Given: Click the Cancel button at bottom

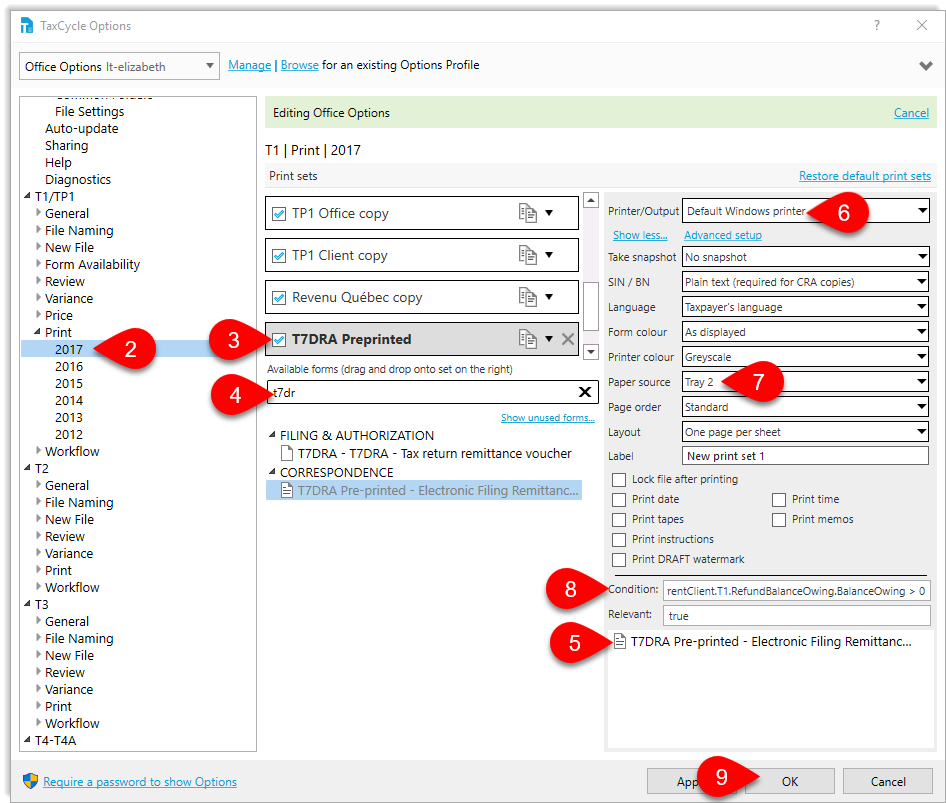Looking at the screenshot, I should point(887,781).
